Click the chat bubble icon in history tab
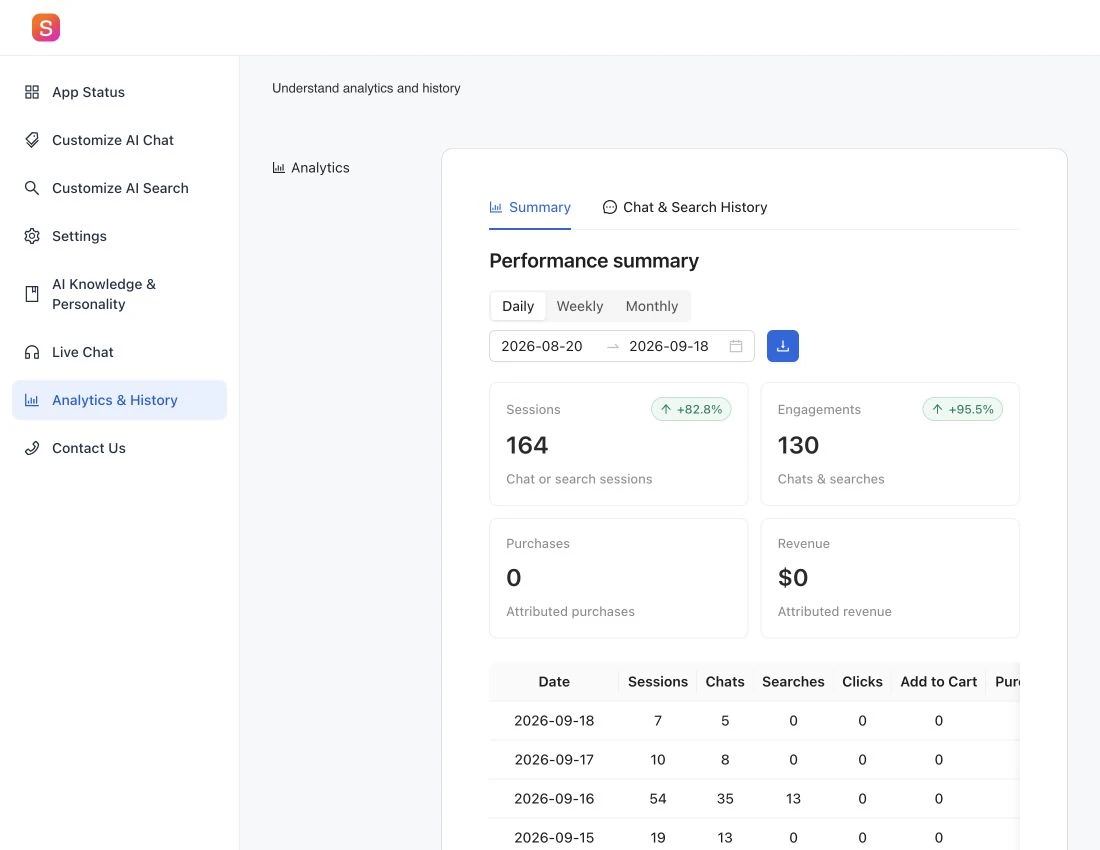Screen dimensions: 1100x850 [x=610, y=207]
